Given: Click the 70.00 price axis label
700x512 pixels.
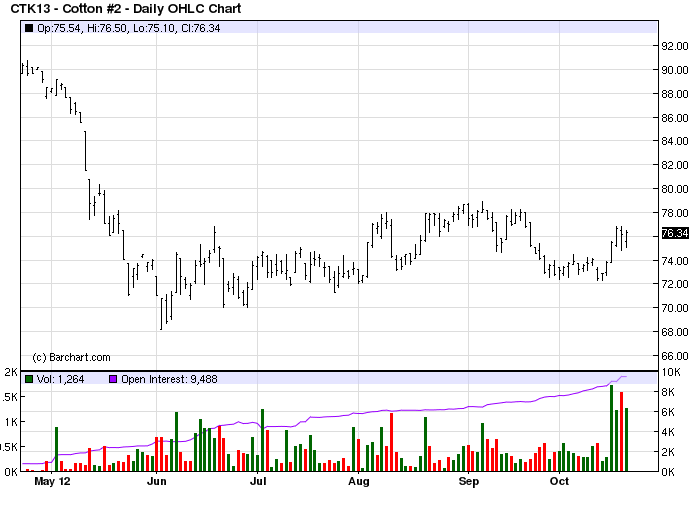Looking at the screenshot, I should click(675, 308).
